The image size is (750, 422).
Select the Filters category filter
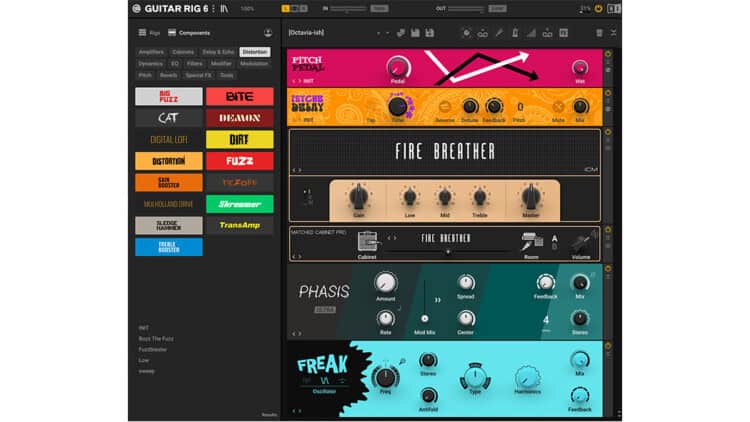[x=195, y=63]
